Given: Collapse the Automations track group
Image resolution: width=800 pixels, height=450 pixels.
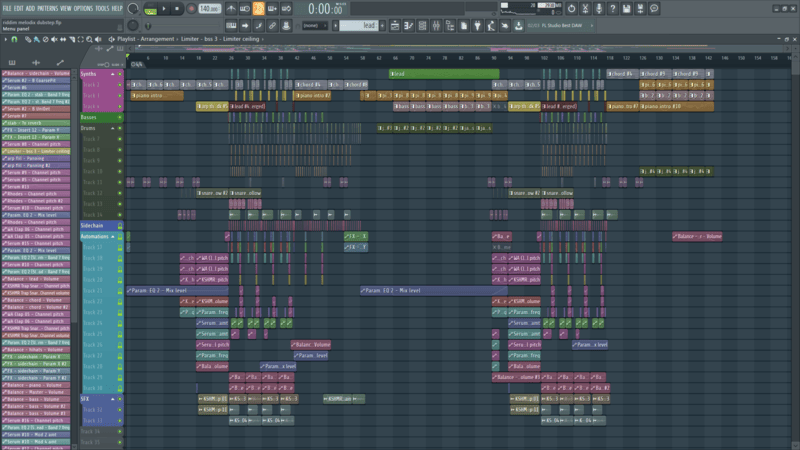Looking at the screenshot, I should [112, 237].
